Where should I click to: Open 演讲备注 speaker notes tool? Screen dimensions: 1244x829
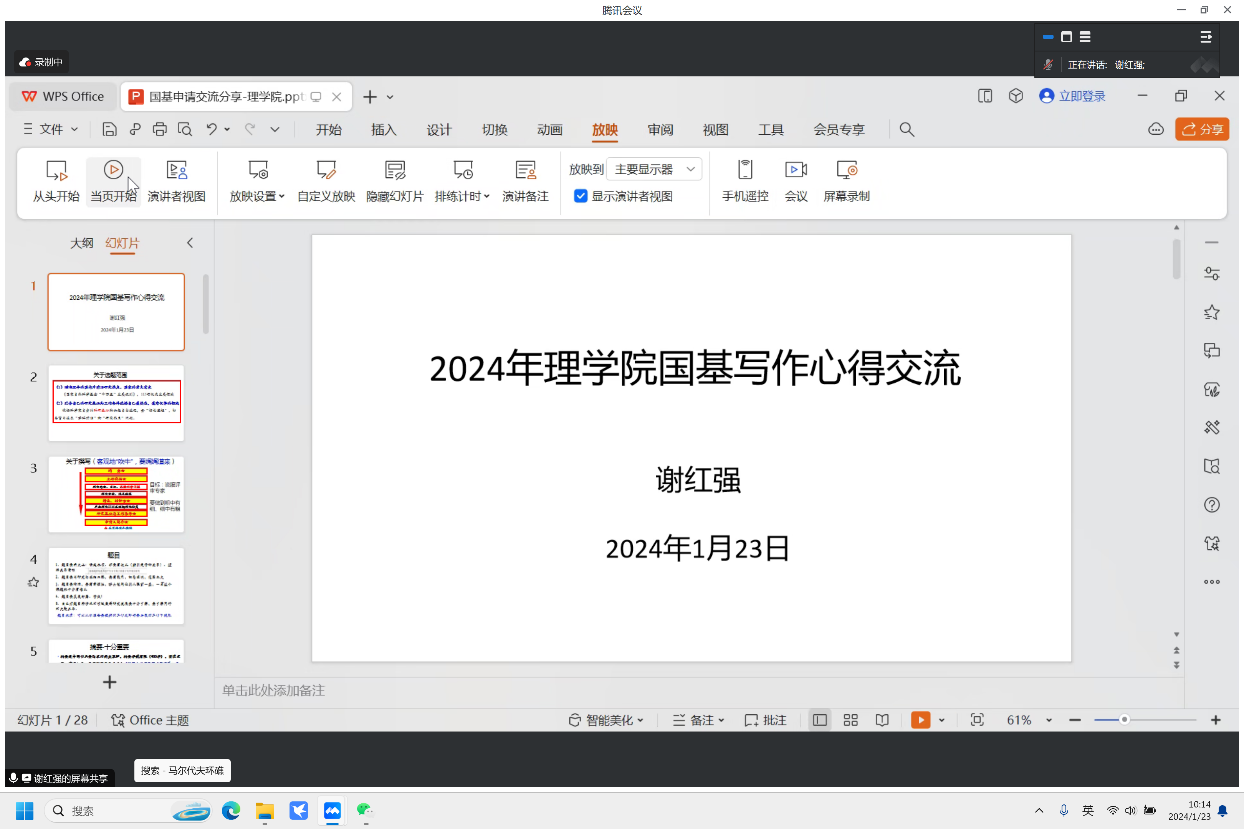[525, 171]
